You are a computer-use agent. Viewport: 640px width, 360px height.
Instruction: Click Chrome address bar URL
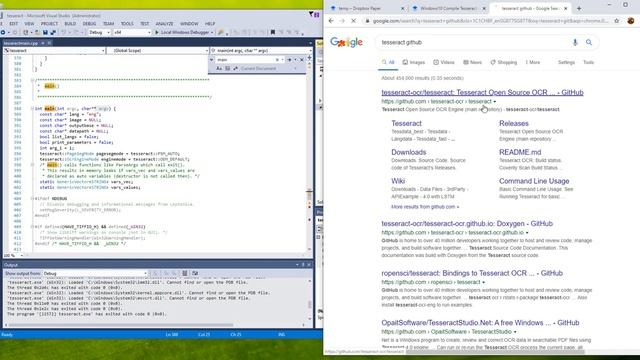pyautogui.click(x=490, y=21)
